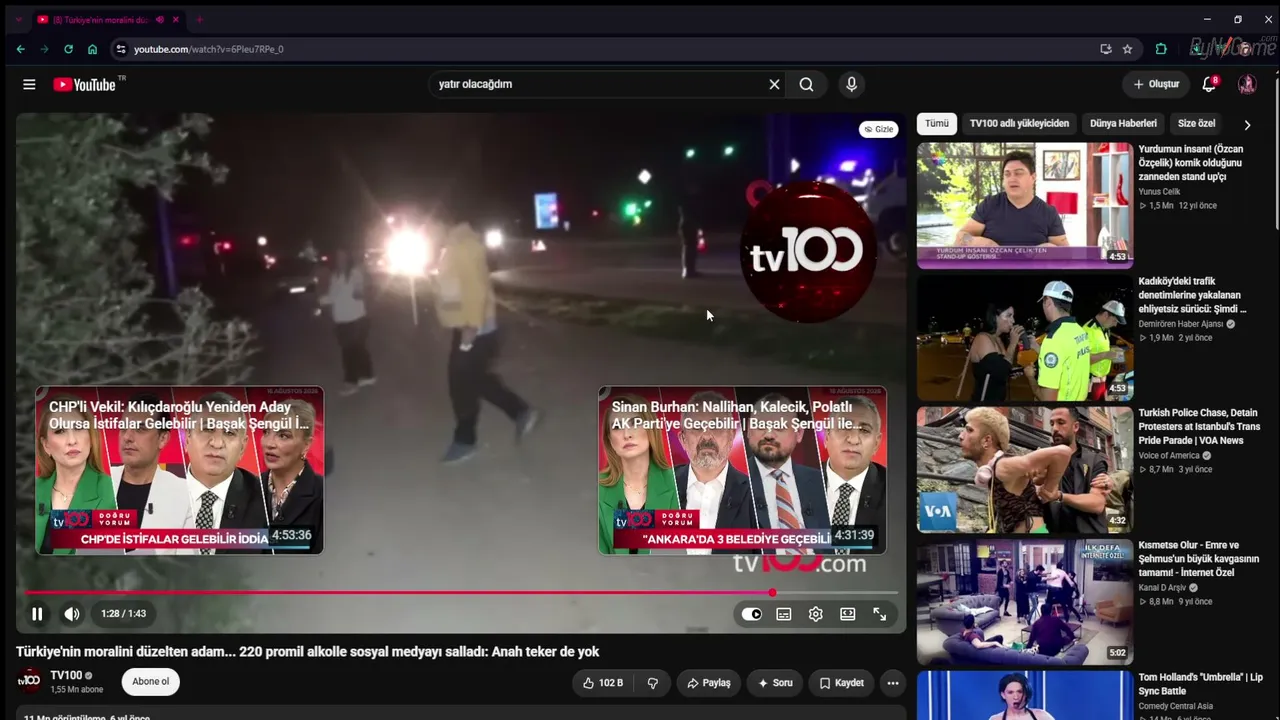The image size is (1280, 720).
Task: Mute the tab via its speaker icon
Action: pyautogui.click(x=160, y=20)
